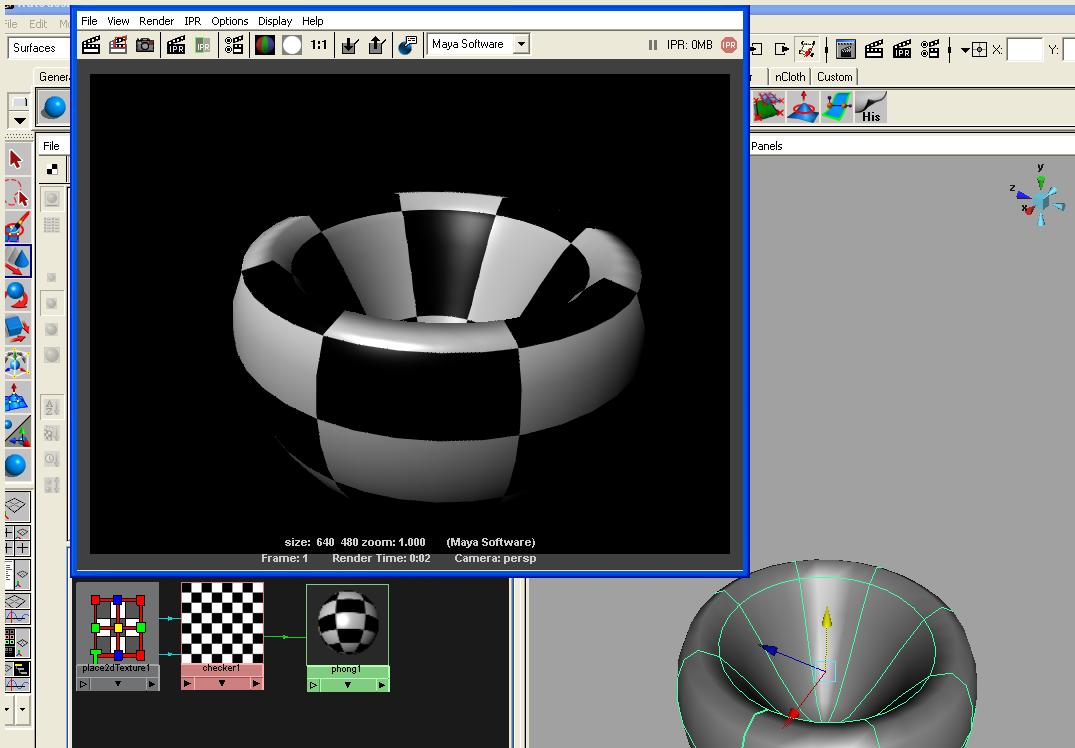Screen dimensions: 1075x748
Task: Click the red IPR stop icon
Action: [x=729, y=45]
